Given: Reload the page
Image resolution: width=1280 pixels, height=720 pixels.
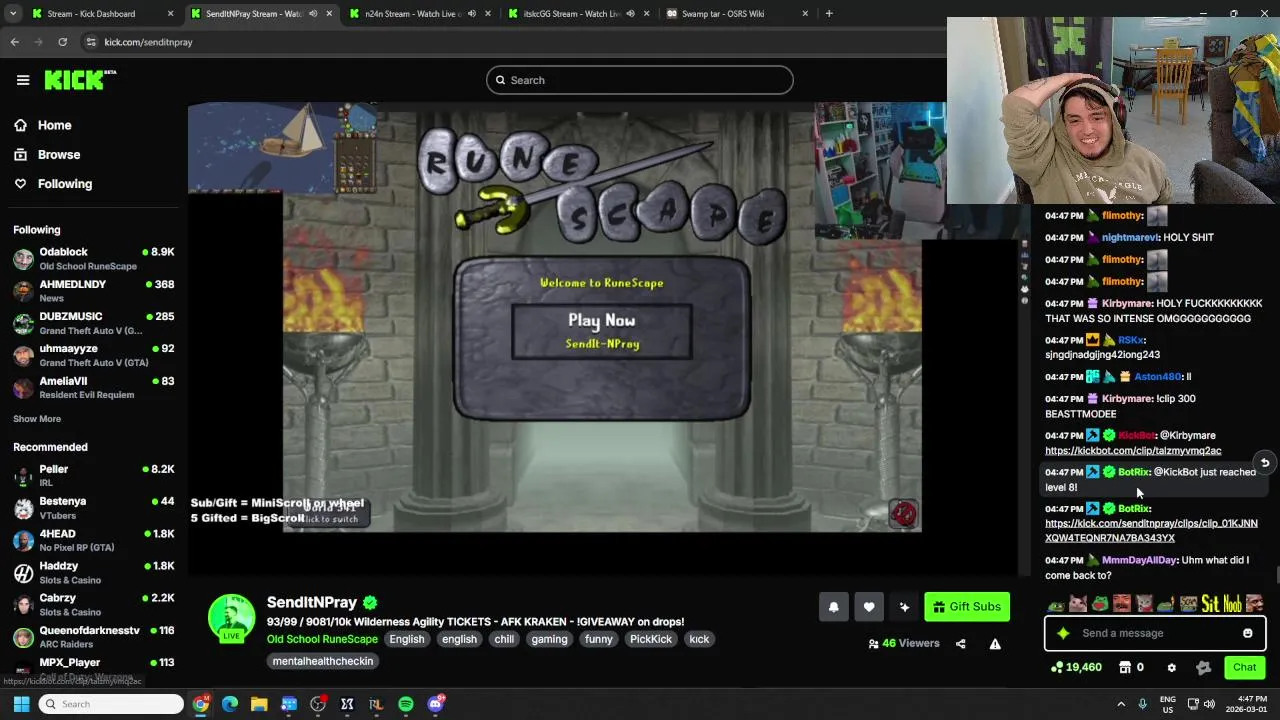Looking at the screenshot, I should point(62,42).
